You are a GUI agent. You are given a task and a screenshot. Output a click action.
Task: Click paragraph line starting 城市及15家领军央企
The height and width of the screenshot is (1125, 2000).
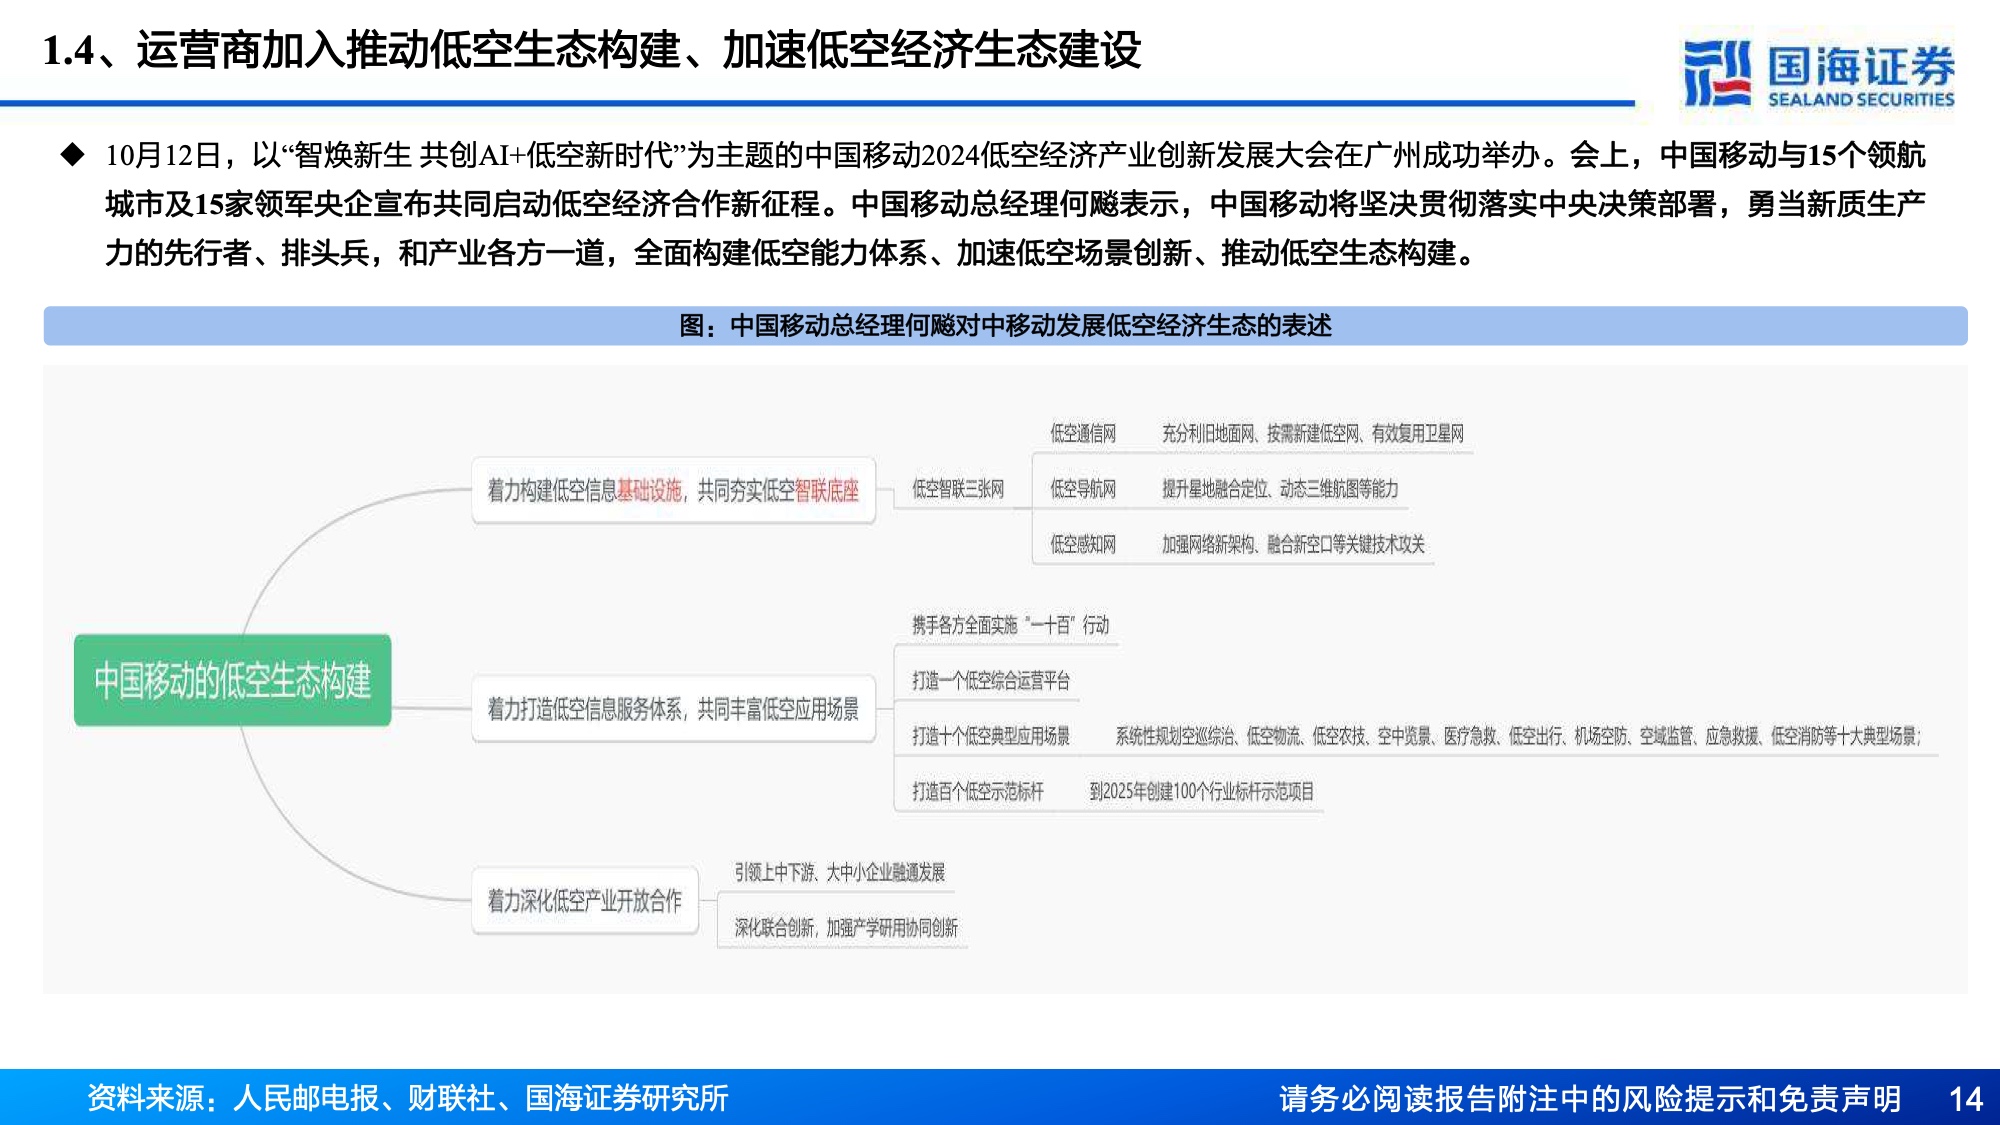(x=1015, y=204)
